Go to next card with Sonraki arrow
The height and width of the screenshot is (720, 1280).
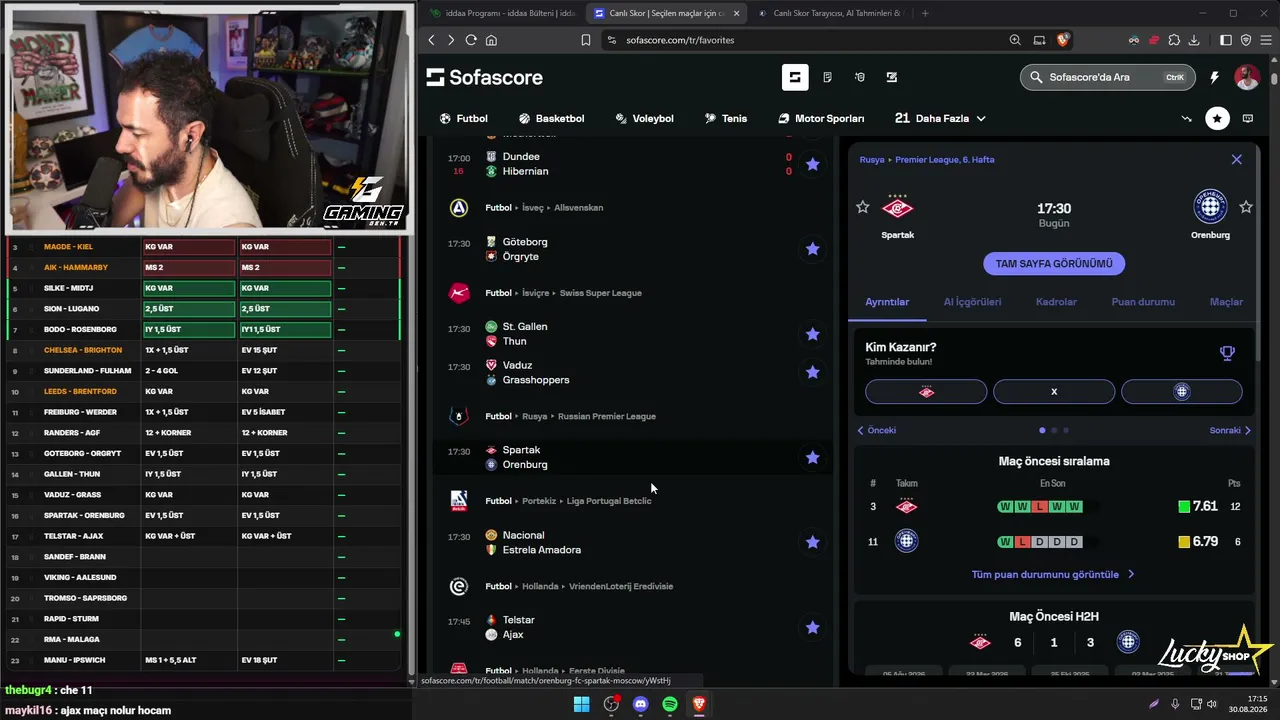click(x=1231, y=430)
